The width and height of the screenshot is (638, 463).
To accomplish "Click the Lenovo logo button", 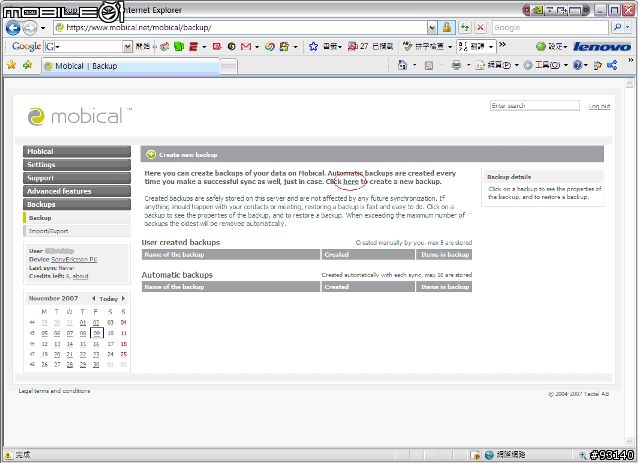I will 602,47.
